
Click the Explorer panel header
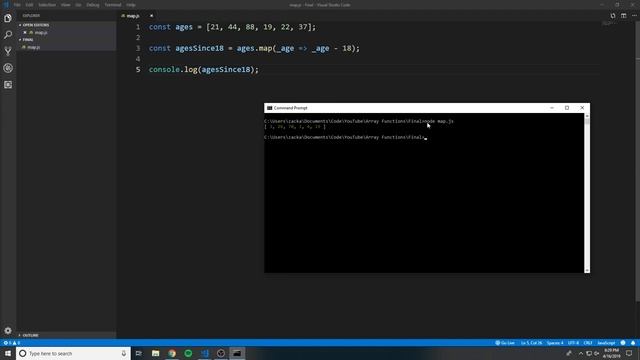tap(31, 16)
